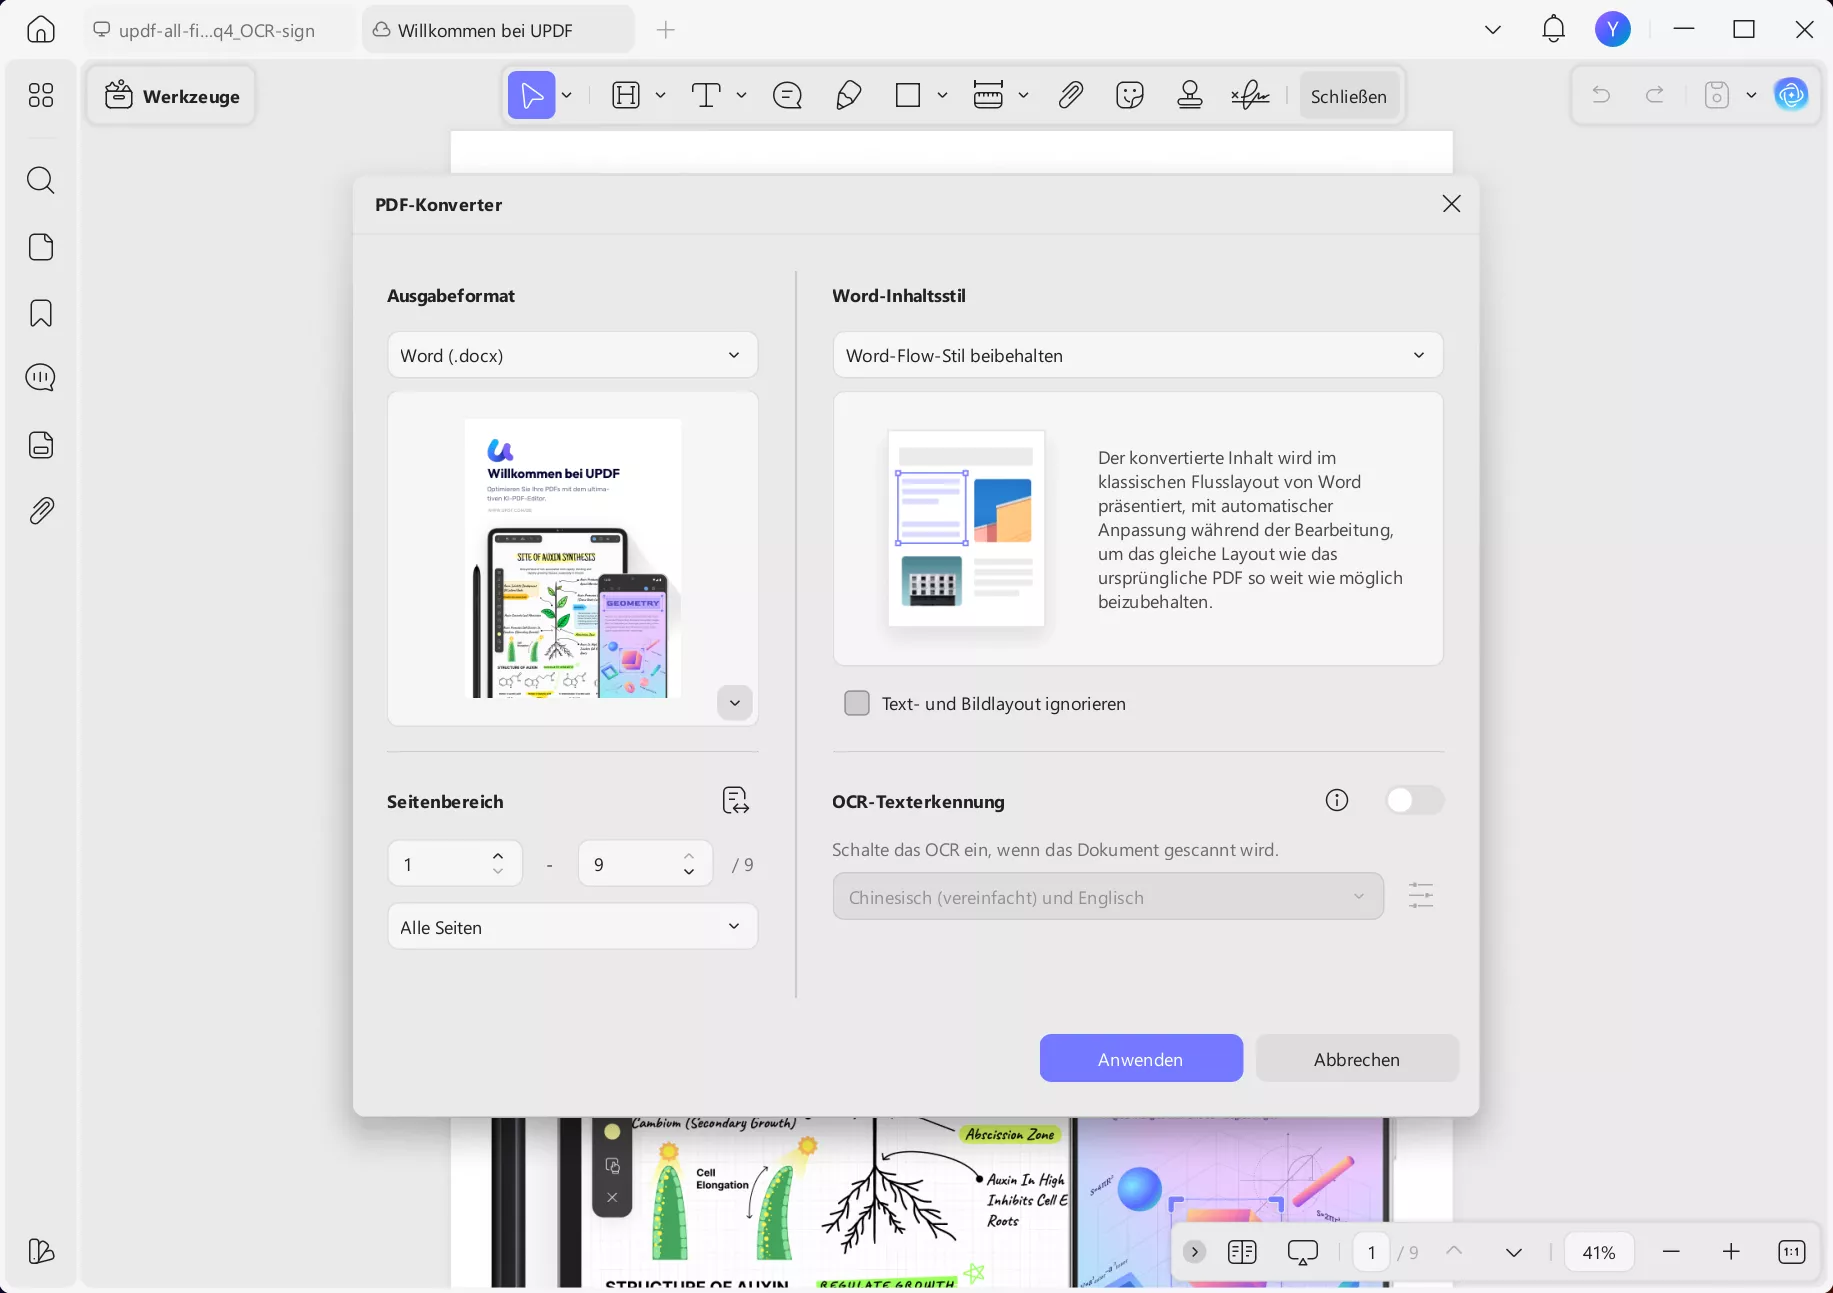Viewport: 1833px width, 1293px height.
Task: Click the user avatar Y
Action: pos(1612,29)
